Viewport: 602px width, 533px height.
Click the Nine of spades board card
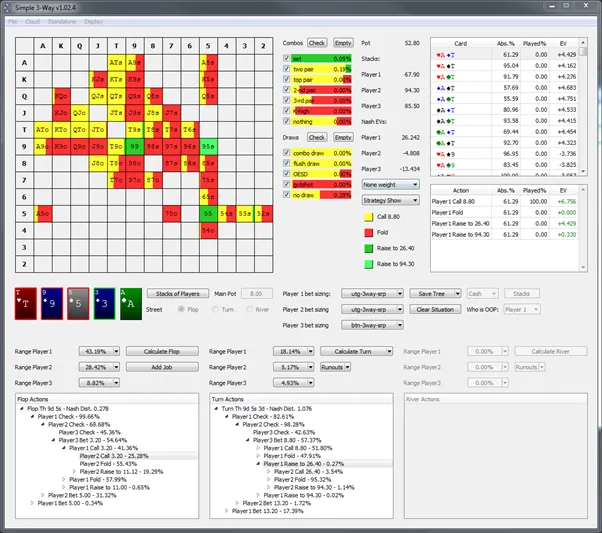51,303
